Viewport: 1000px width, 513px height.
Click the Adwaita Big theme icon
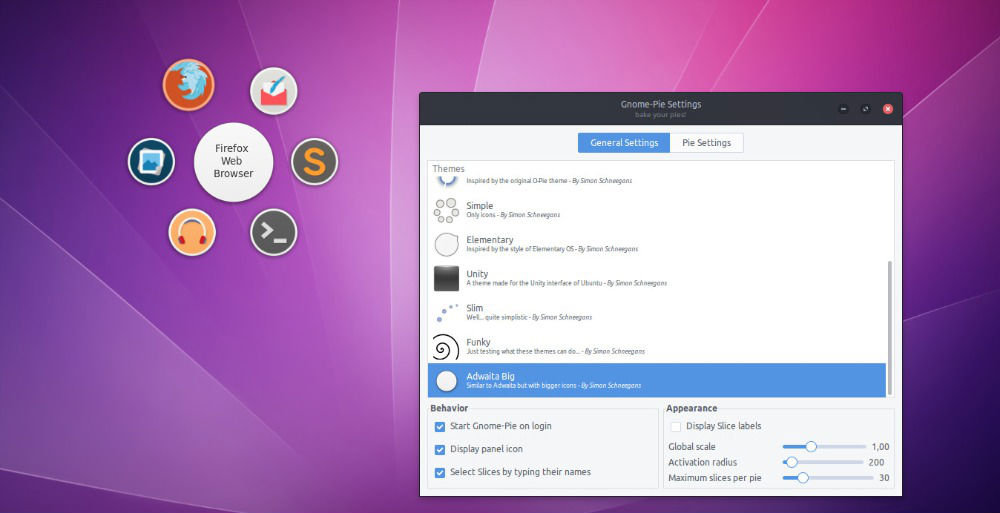(x=446, y=381)
